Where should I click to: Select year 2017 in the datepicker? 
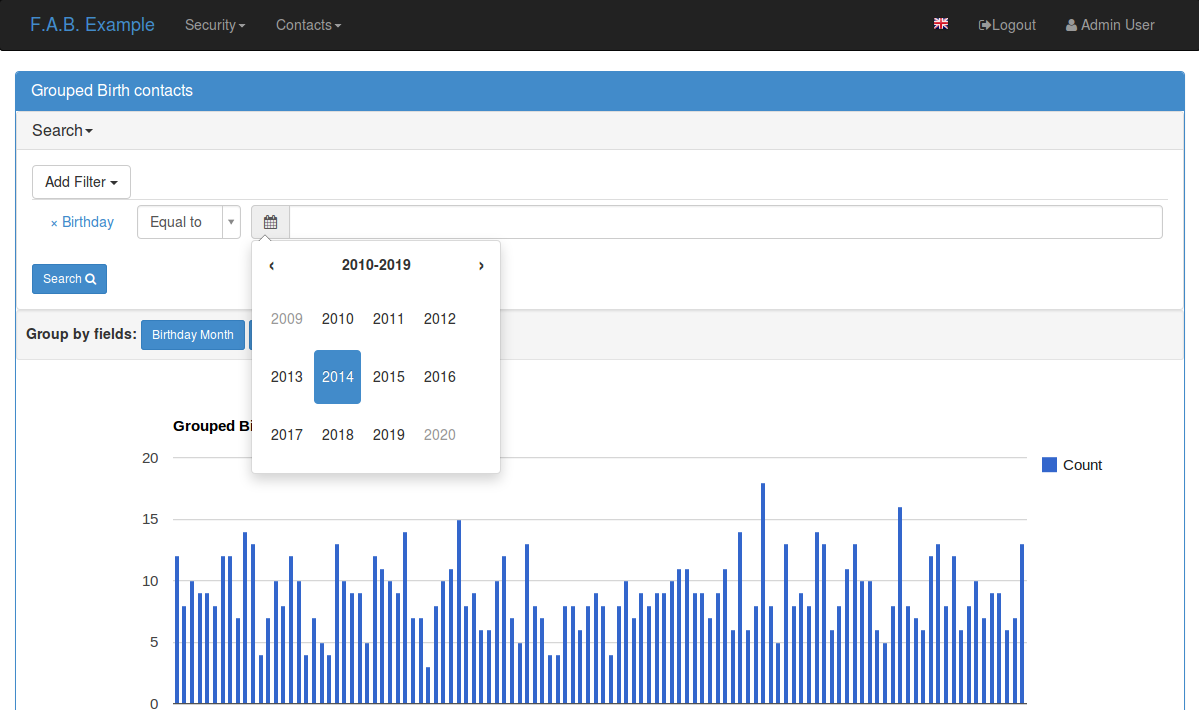[x=286, y=434]
